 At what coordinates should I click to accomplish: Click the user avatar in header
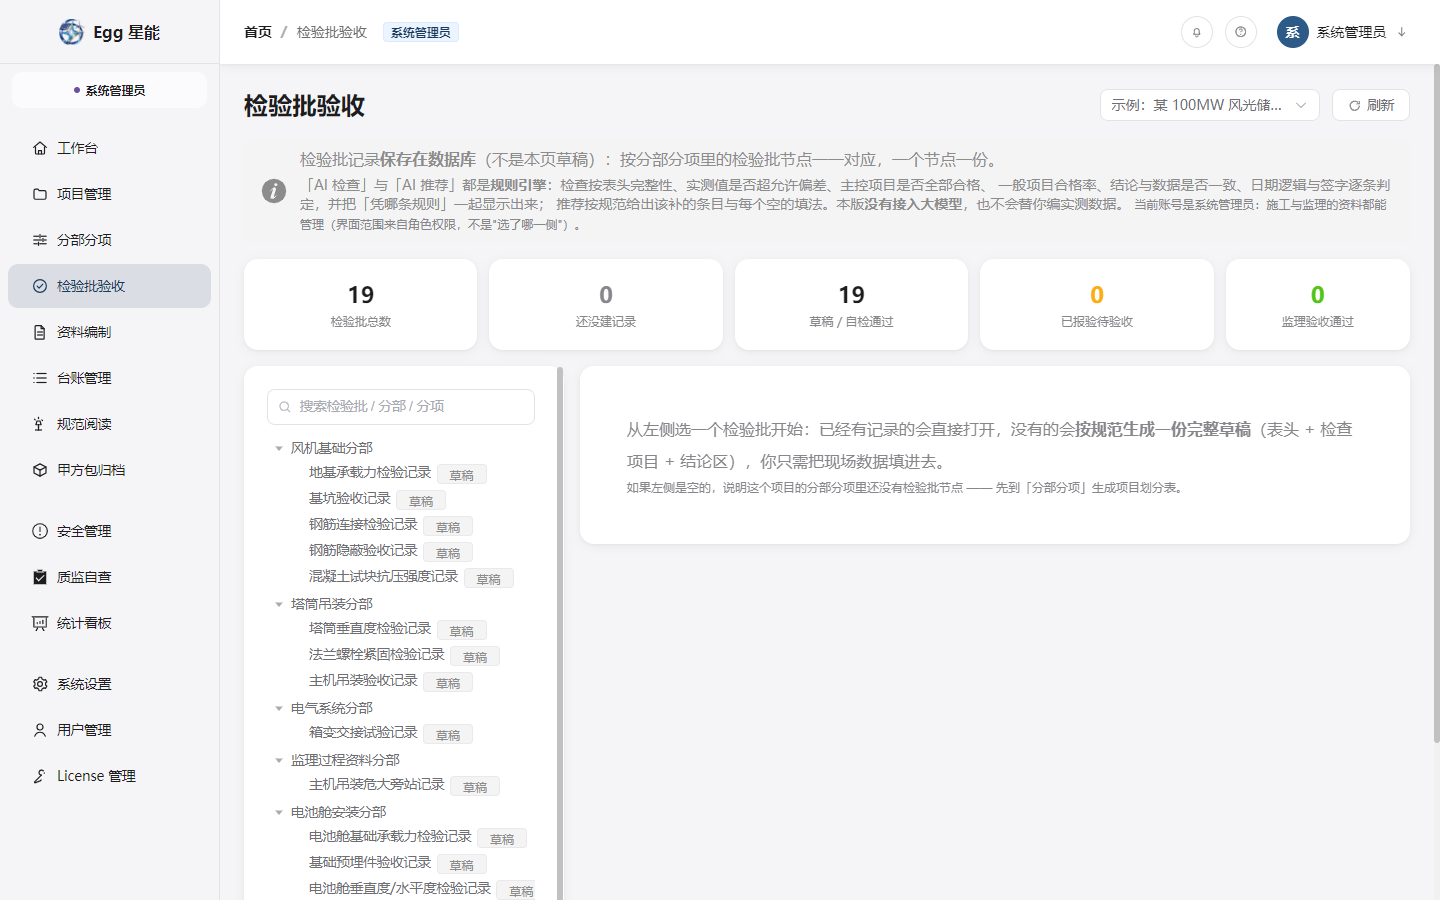[x=1292, y=32]
